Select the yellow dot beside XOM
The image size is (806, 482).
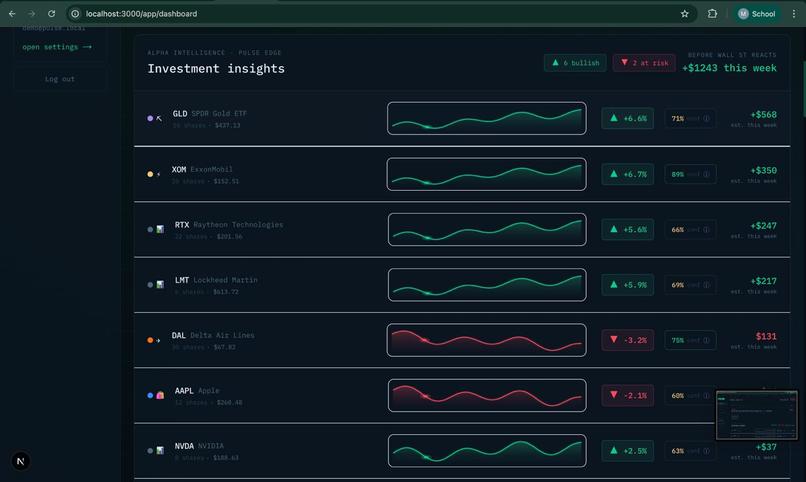click(150, 174)
